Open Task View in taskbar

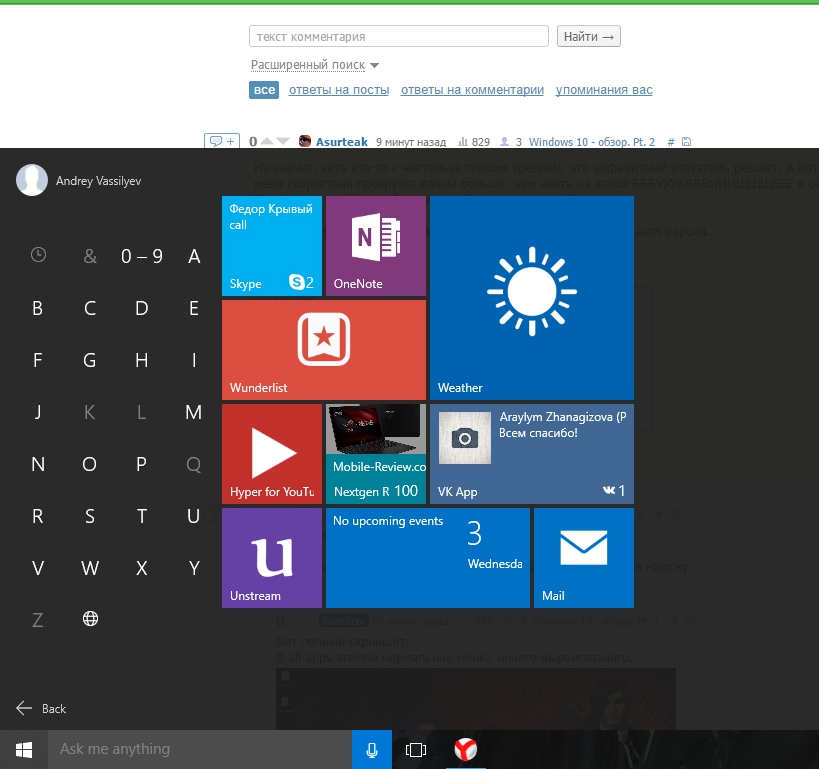[x=416, y=749]
